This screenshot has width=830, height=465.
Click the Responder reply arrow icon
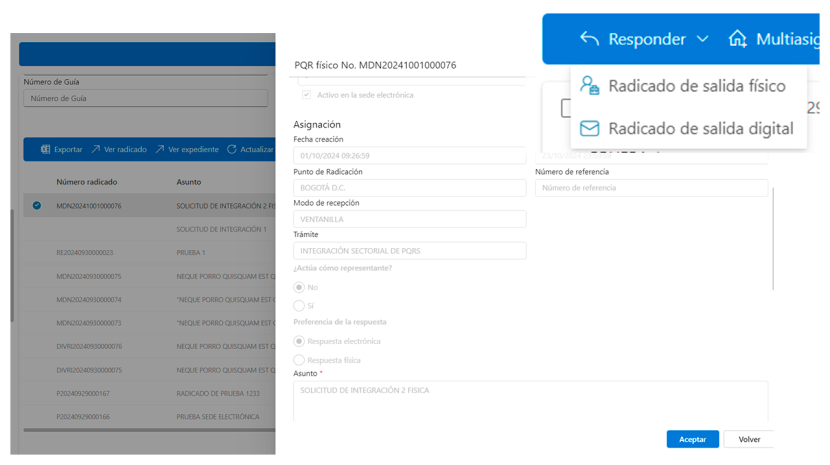click(x=590, y=39)
